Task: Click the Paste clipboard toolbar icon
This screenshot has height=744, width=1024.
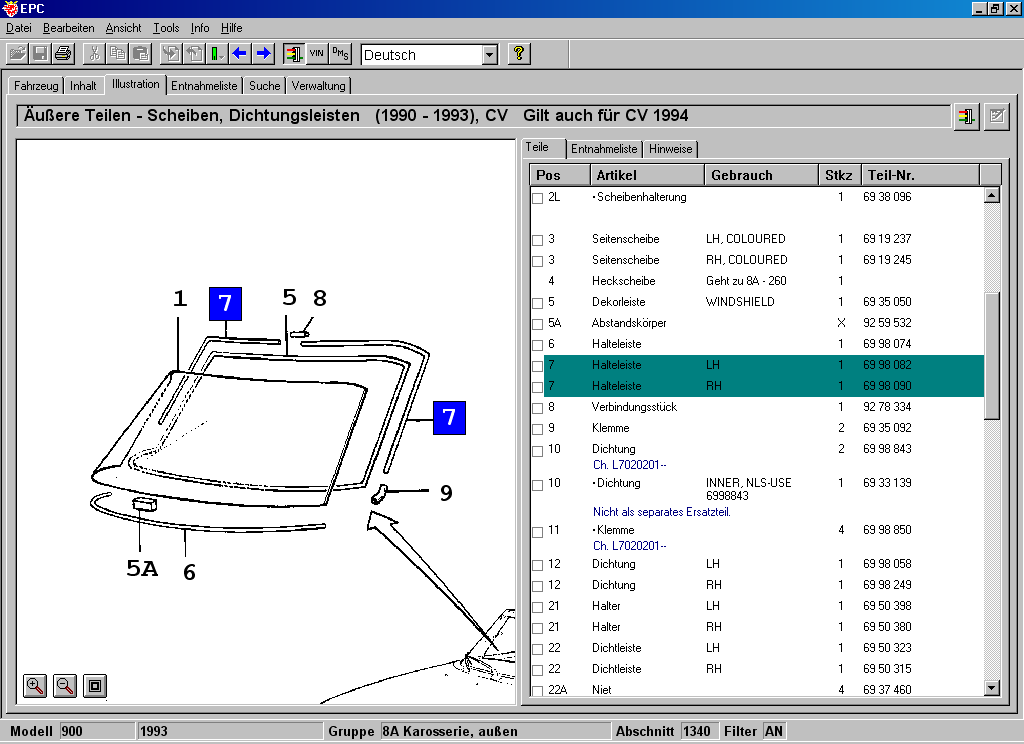Action: (x=140, y=54)
